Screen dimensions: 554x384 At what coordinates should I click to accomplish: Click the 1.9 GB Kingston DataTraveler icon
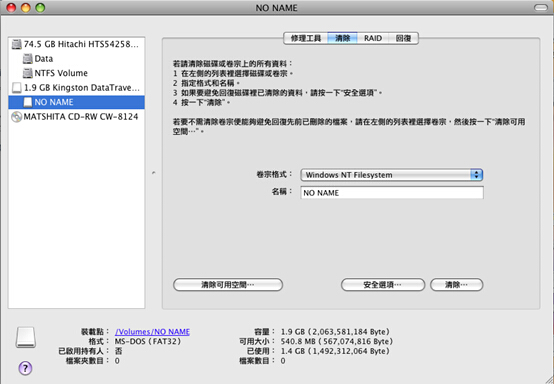click(16, 88)
